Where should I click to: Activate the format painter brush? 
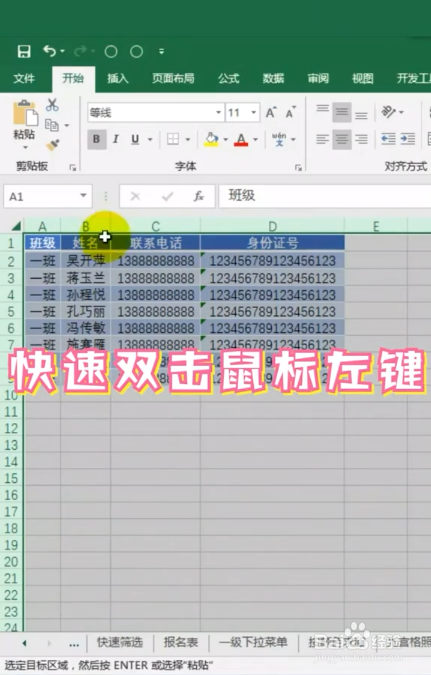pyautogui.click(x=53, y=145)
